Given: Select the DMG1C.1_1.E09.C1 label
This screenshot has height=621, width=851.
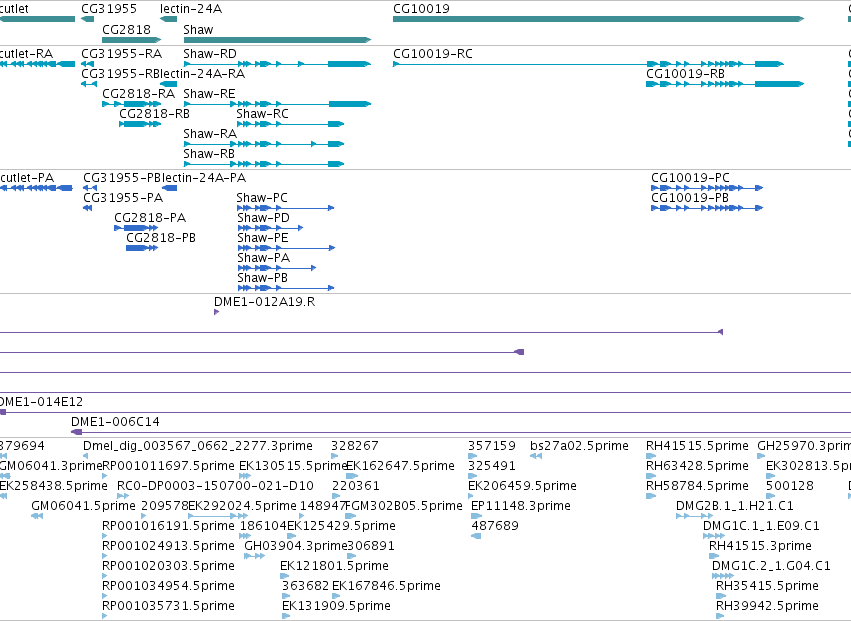Looking at the screenshot, I should tap(761, 525).
